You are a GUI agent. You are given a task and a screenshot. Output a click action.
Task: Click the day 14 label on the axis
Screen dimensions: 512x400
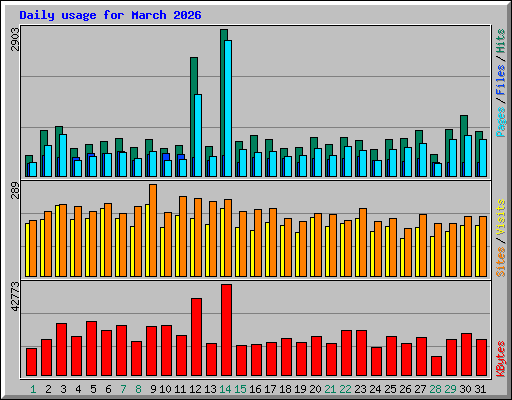click(225, 389)
